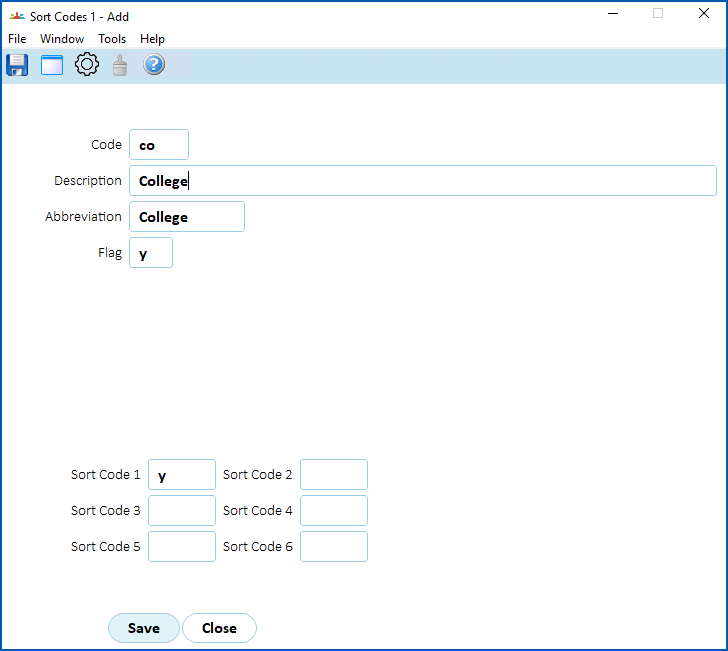Click the floppy disk save icon

tap(17, 65)
